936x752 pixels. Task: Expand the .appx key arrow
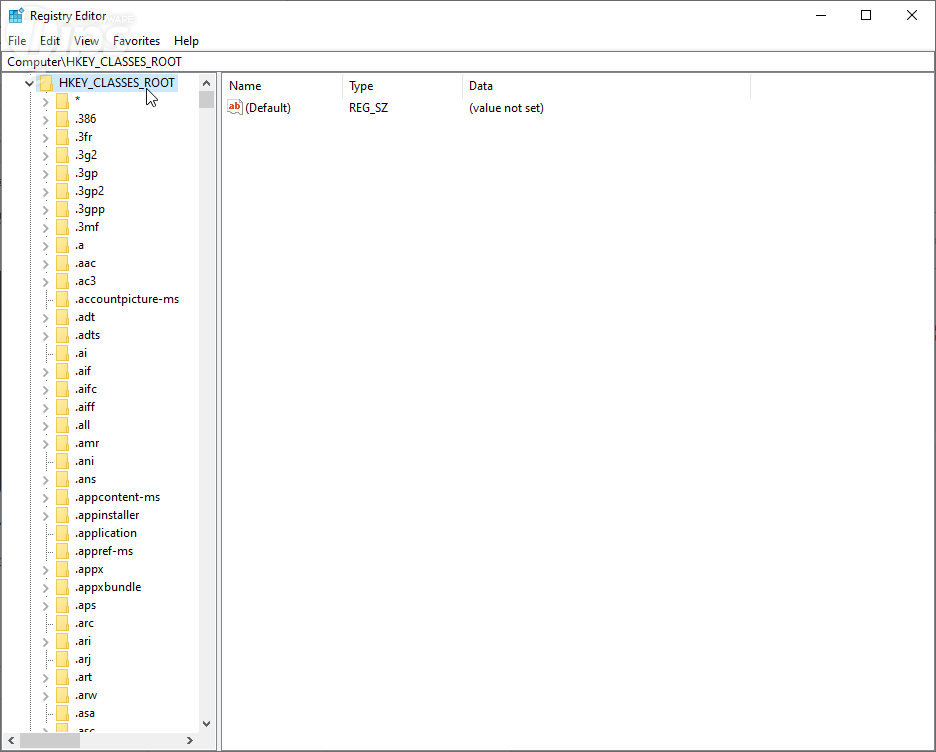[x=45, y=570]
